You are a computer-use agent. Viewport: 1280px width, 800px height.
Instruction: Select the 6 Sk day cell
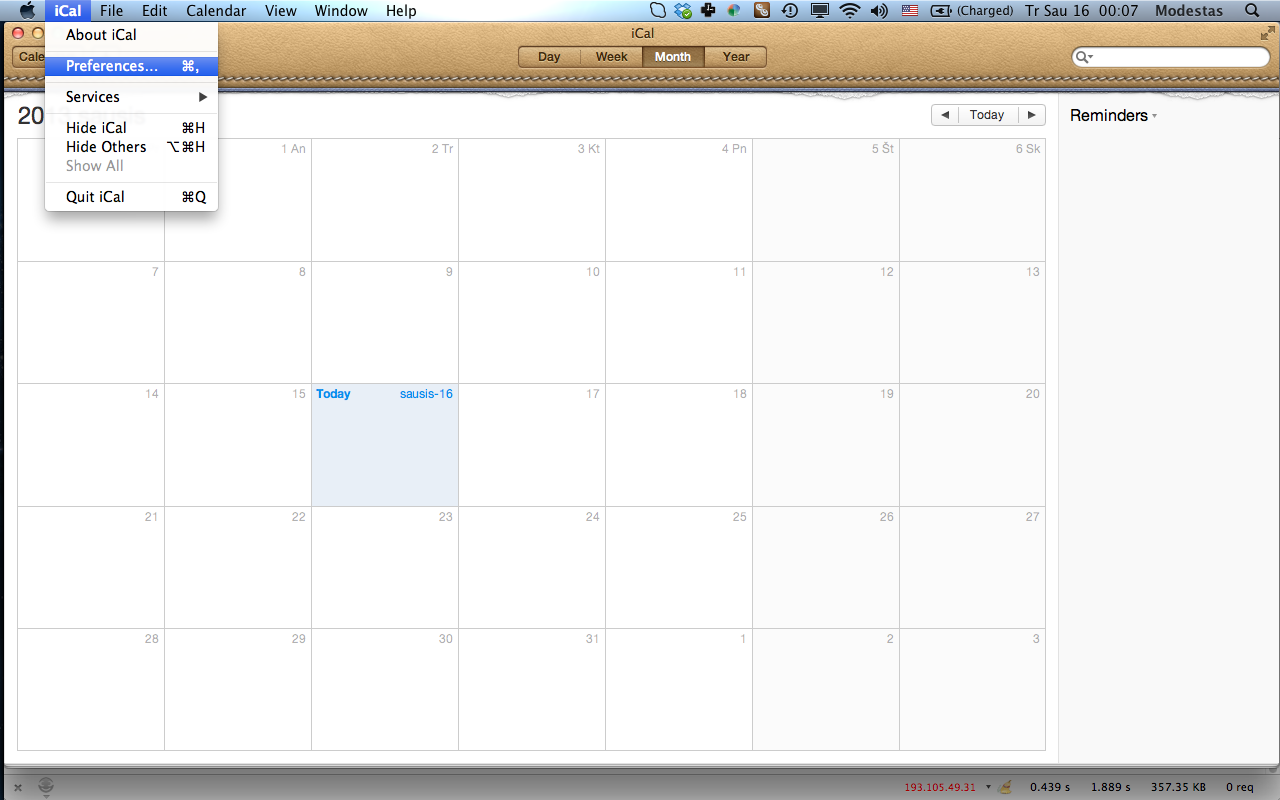coord(973,200)
